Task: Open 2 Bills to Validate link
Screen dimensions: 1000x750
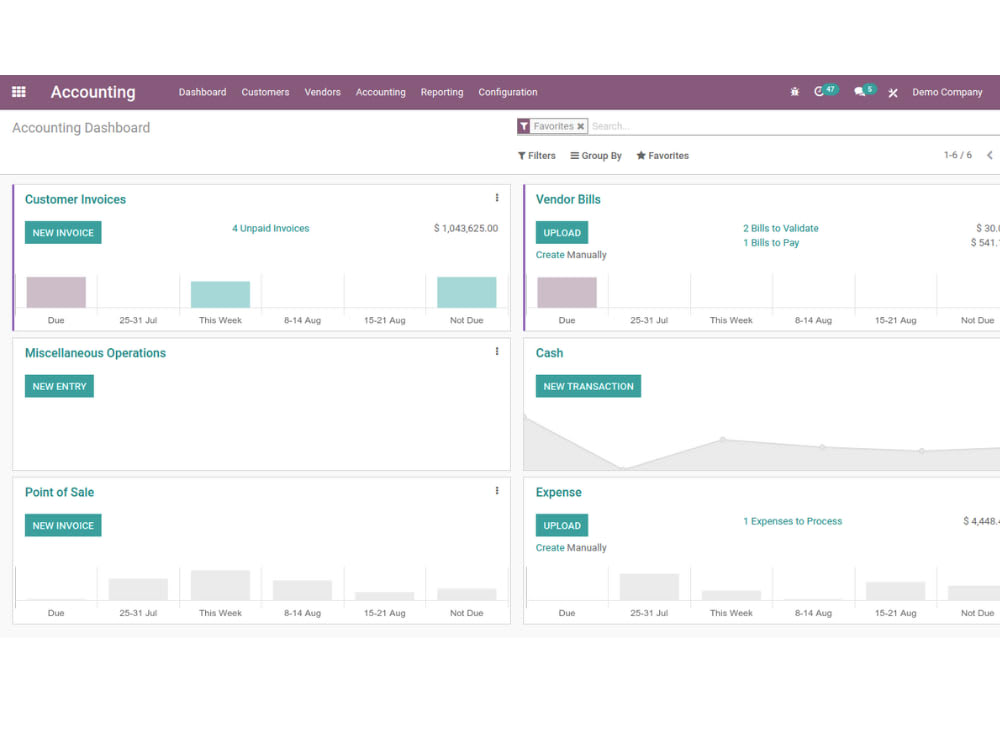Action: pos(781,228)
